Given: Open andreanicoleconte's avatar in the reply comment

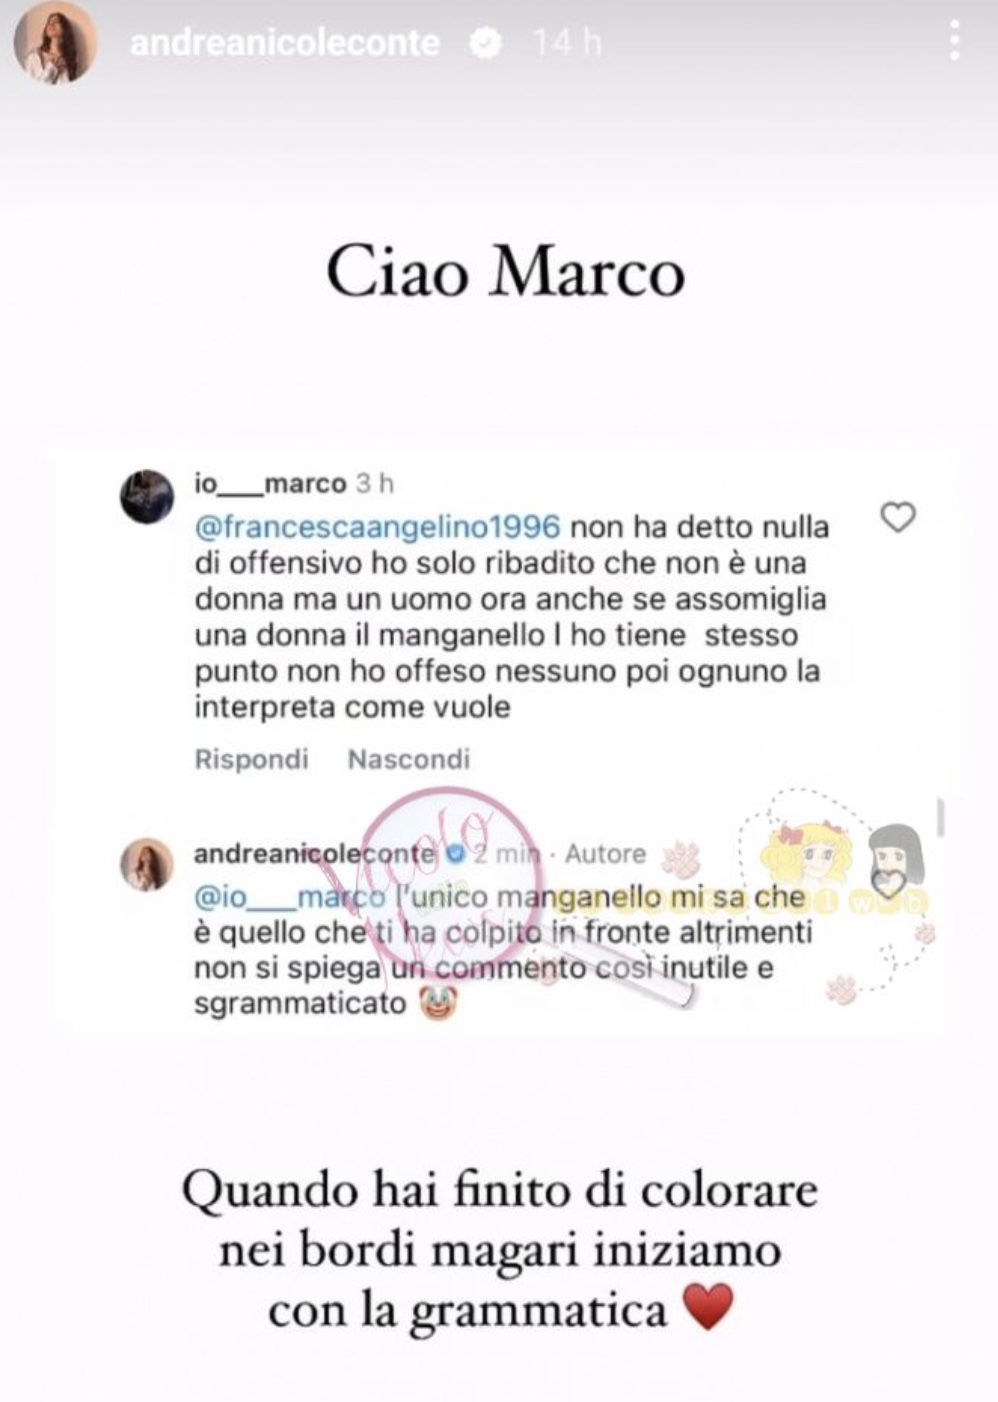Looking at the screenshot, I should 147,865.
